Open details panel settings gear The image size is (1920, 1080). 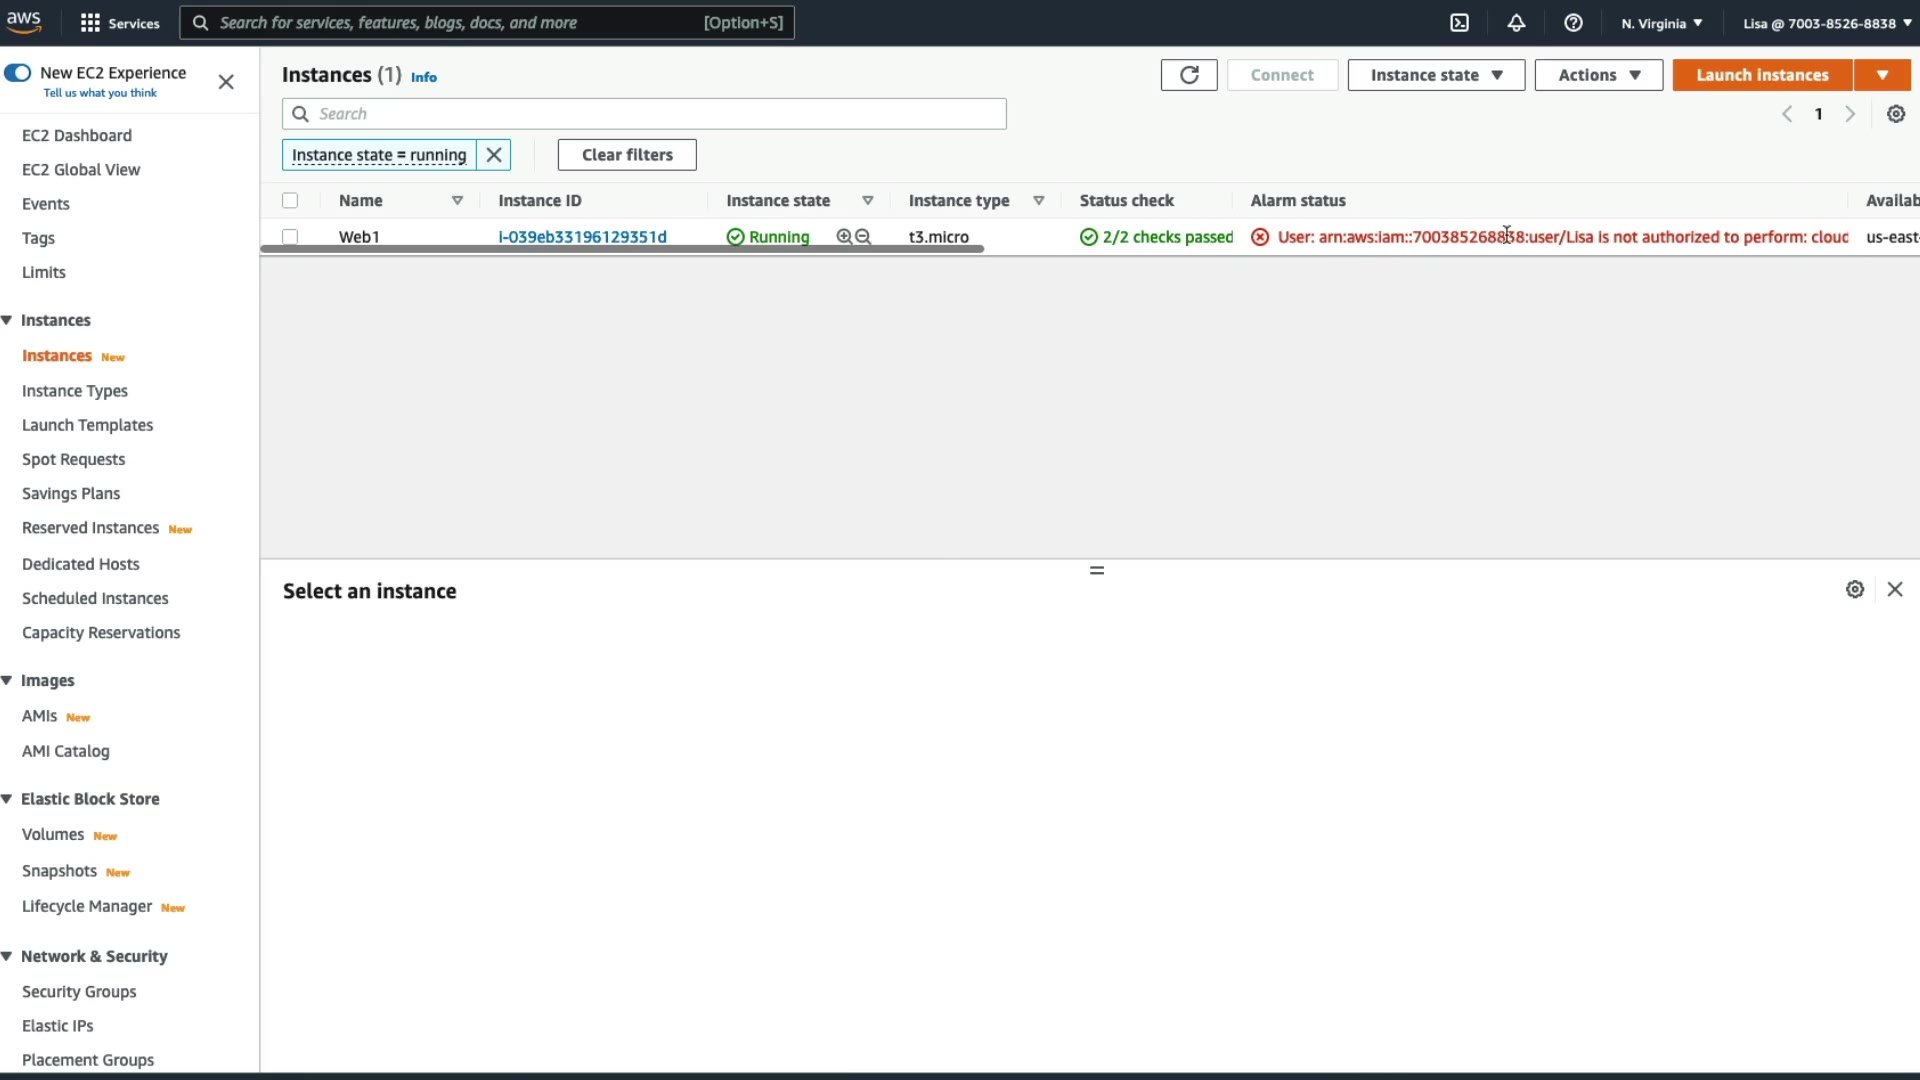coord(1855,590)
